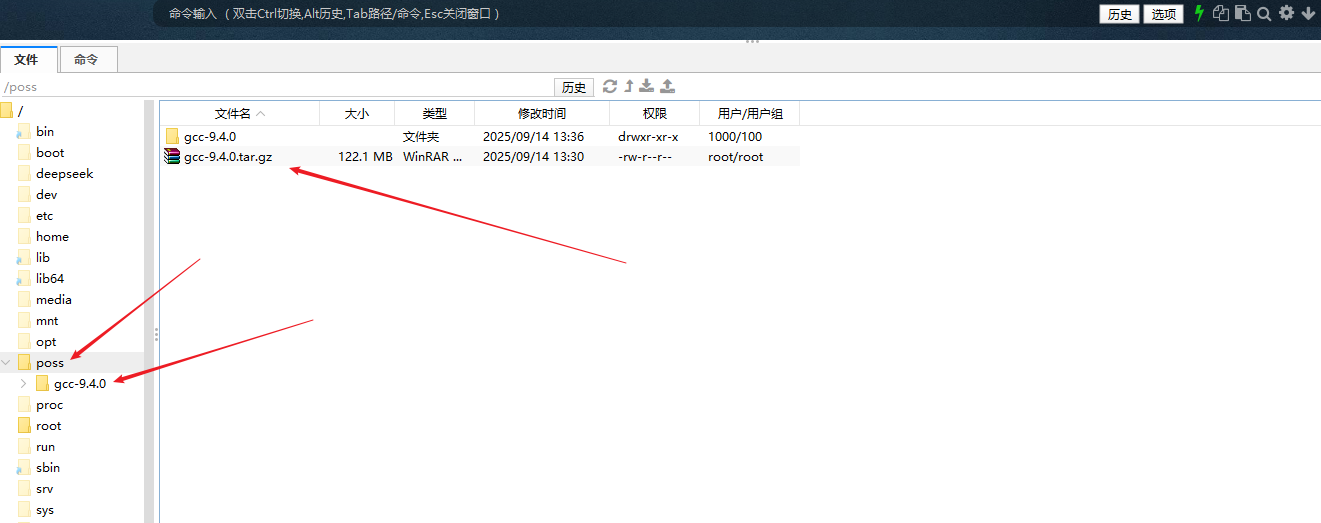This screenshot has width=1321, height=523.
Task: Select the home folder in tree
Action: coord(52,236)
